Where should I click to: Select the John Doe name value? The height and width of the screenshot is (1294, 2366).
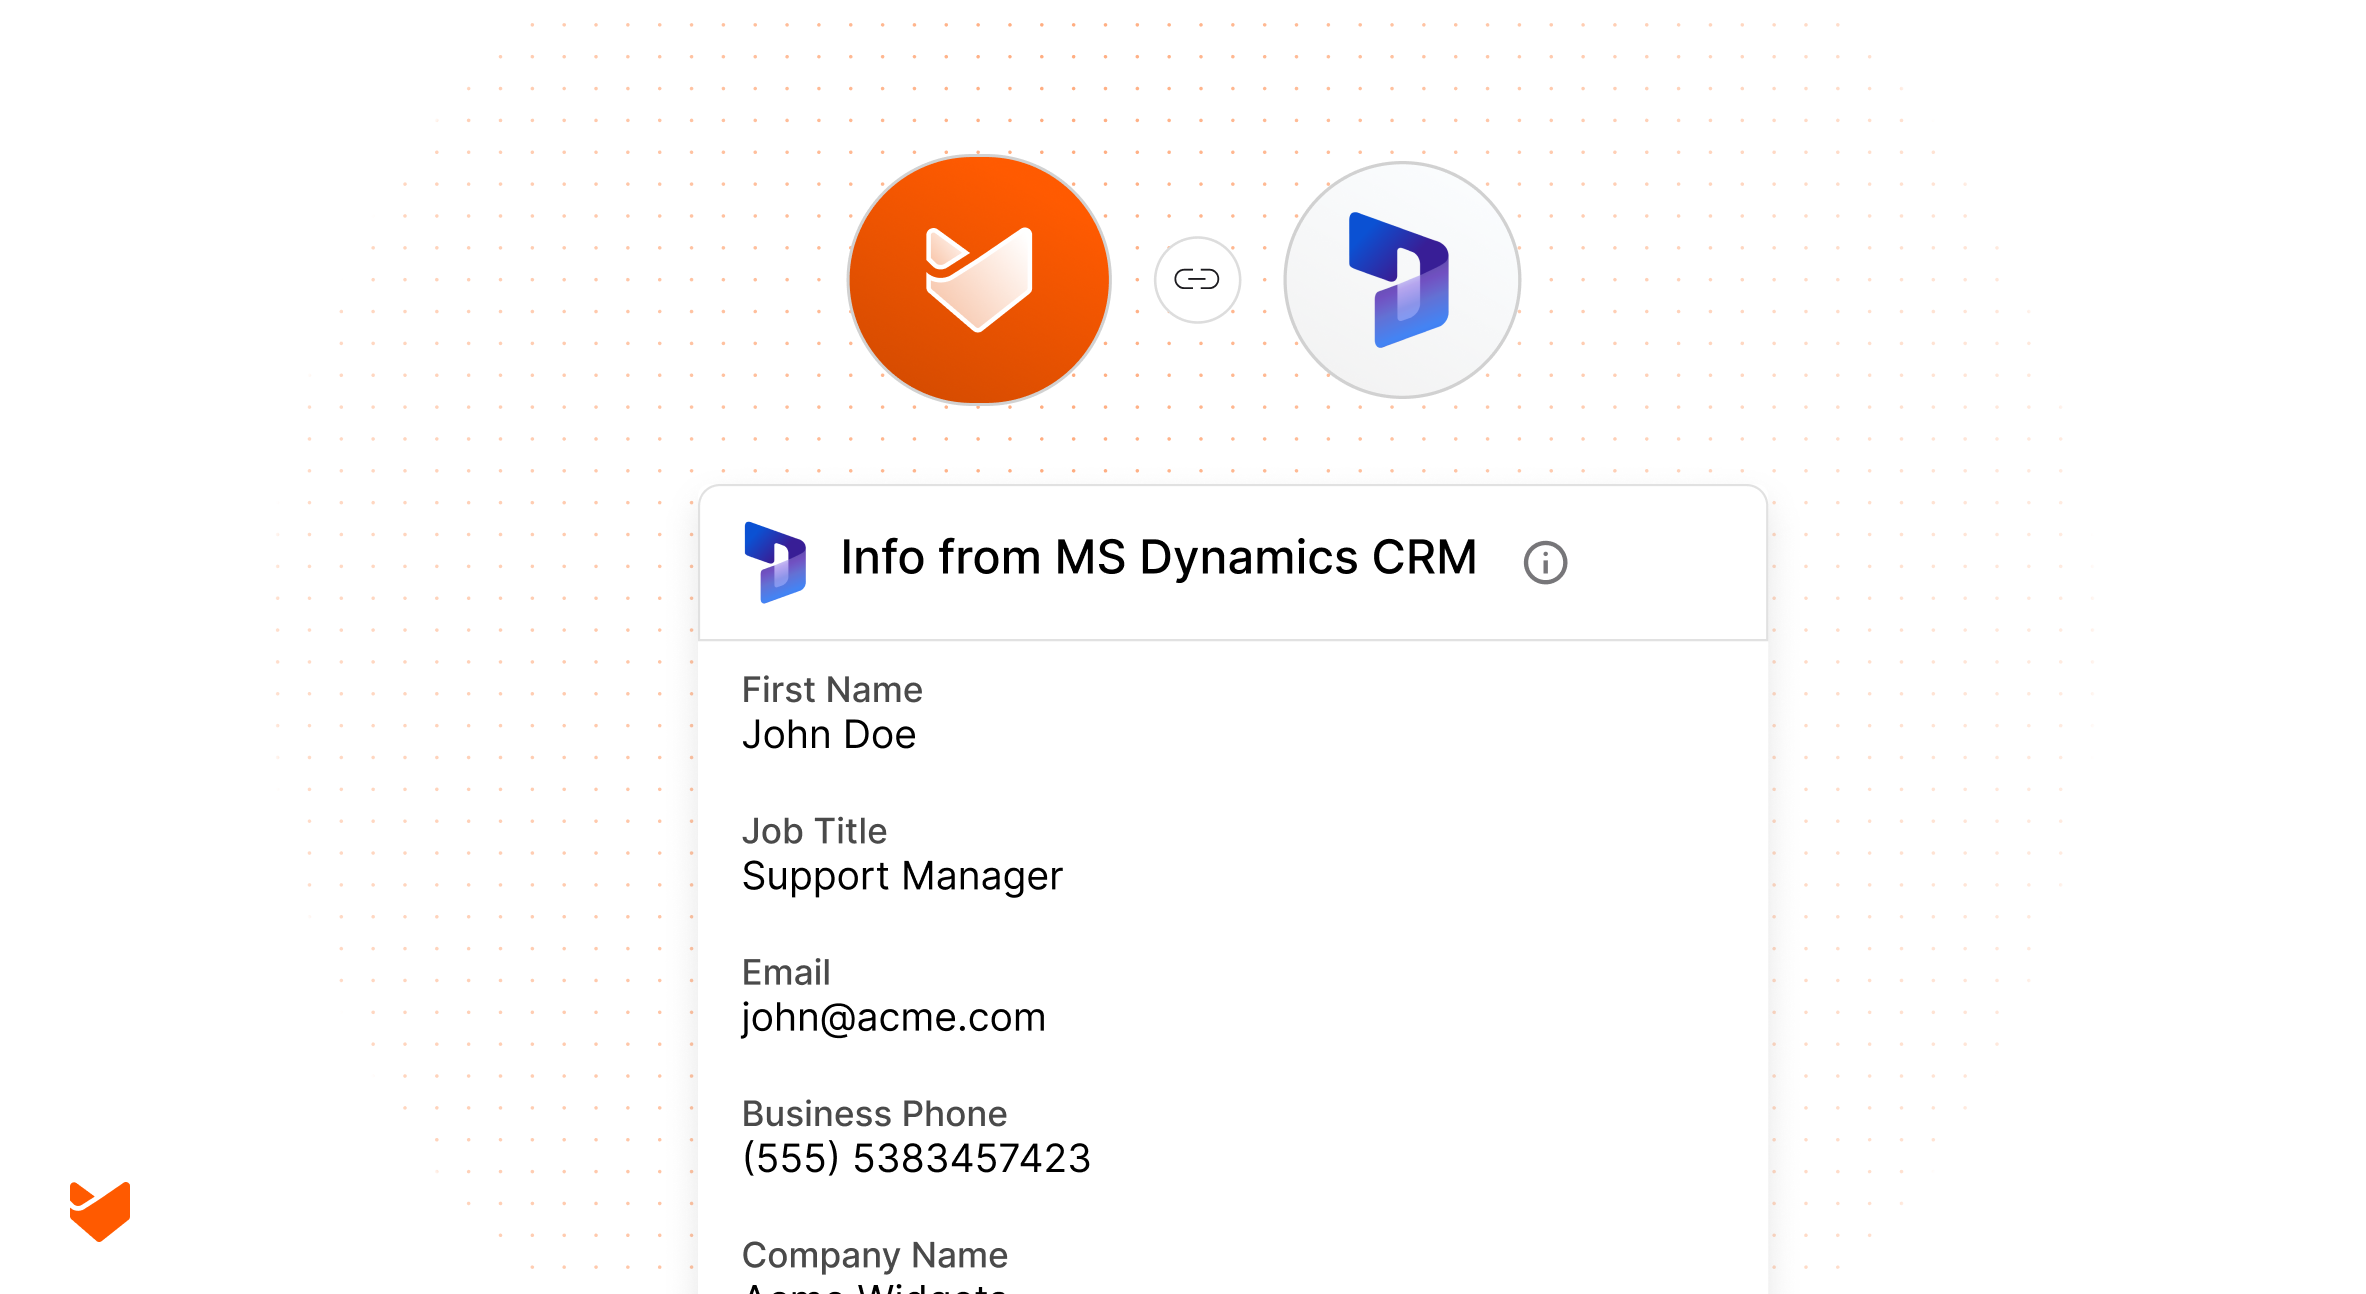829,734
